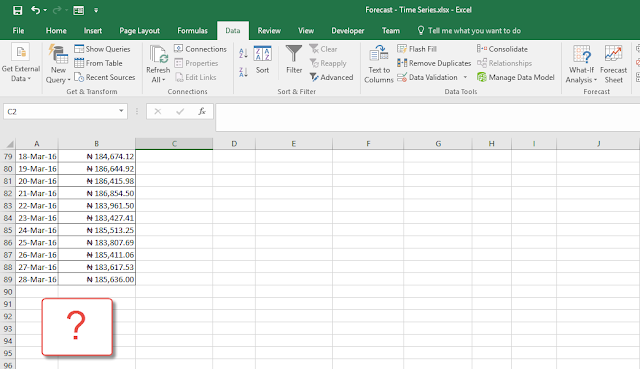Click the Select All corner triangle
The image size is (640, 369).
(9, 144)
